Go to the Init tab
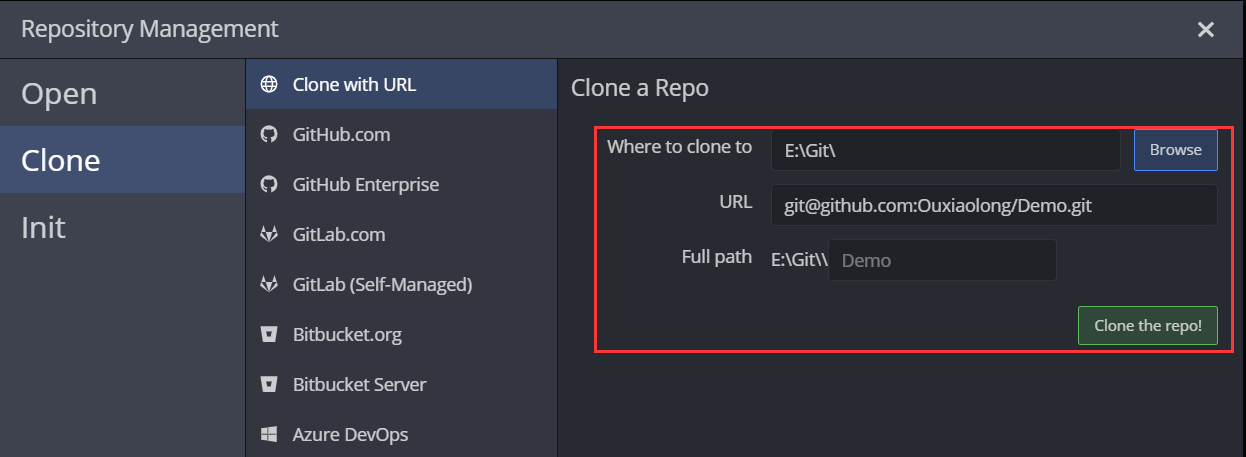 click(x=123, y=227)
